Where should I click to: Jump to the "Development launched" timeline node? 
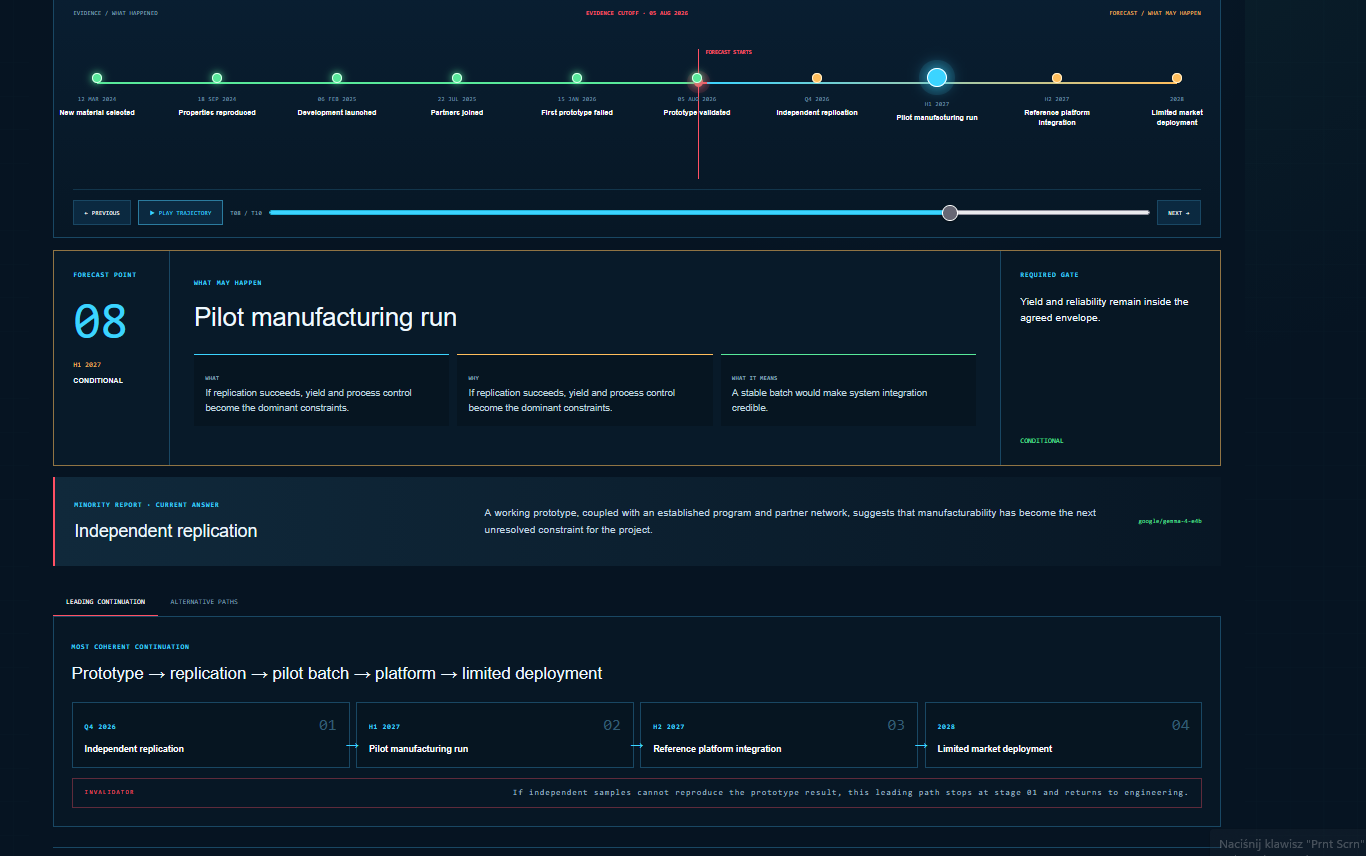pyautogui.click(x=337, y=78)
